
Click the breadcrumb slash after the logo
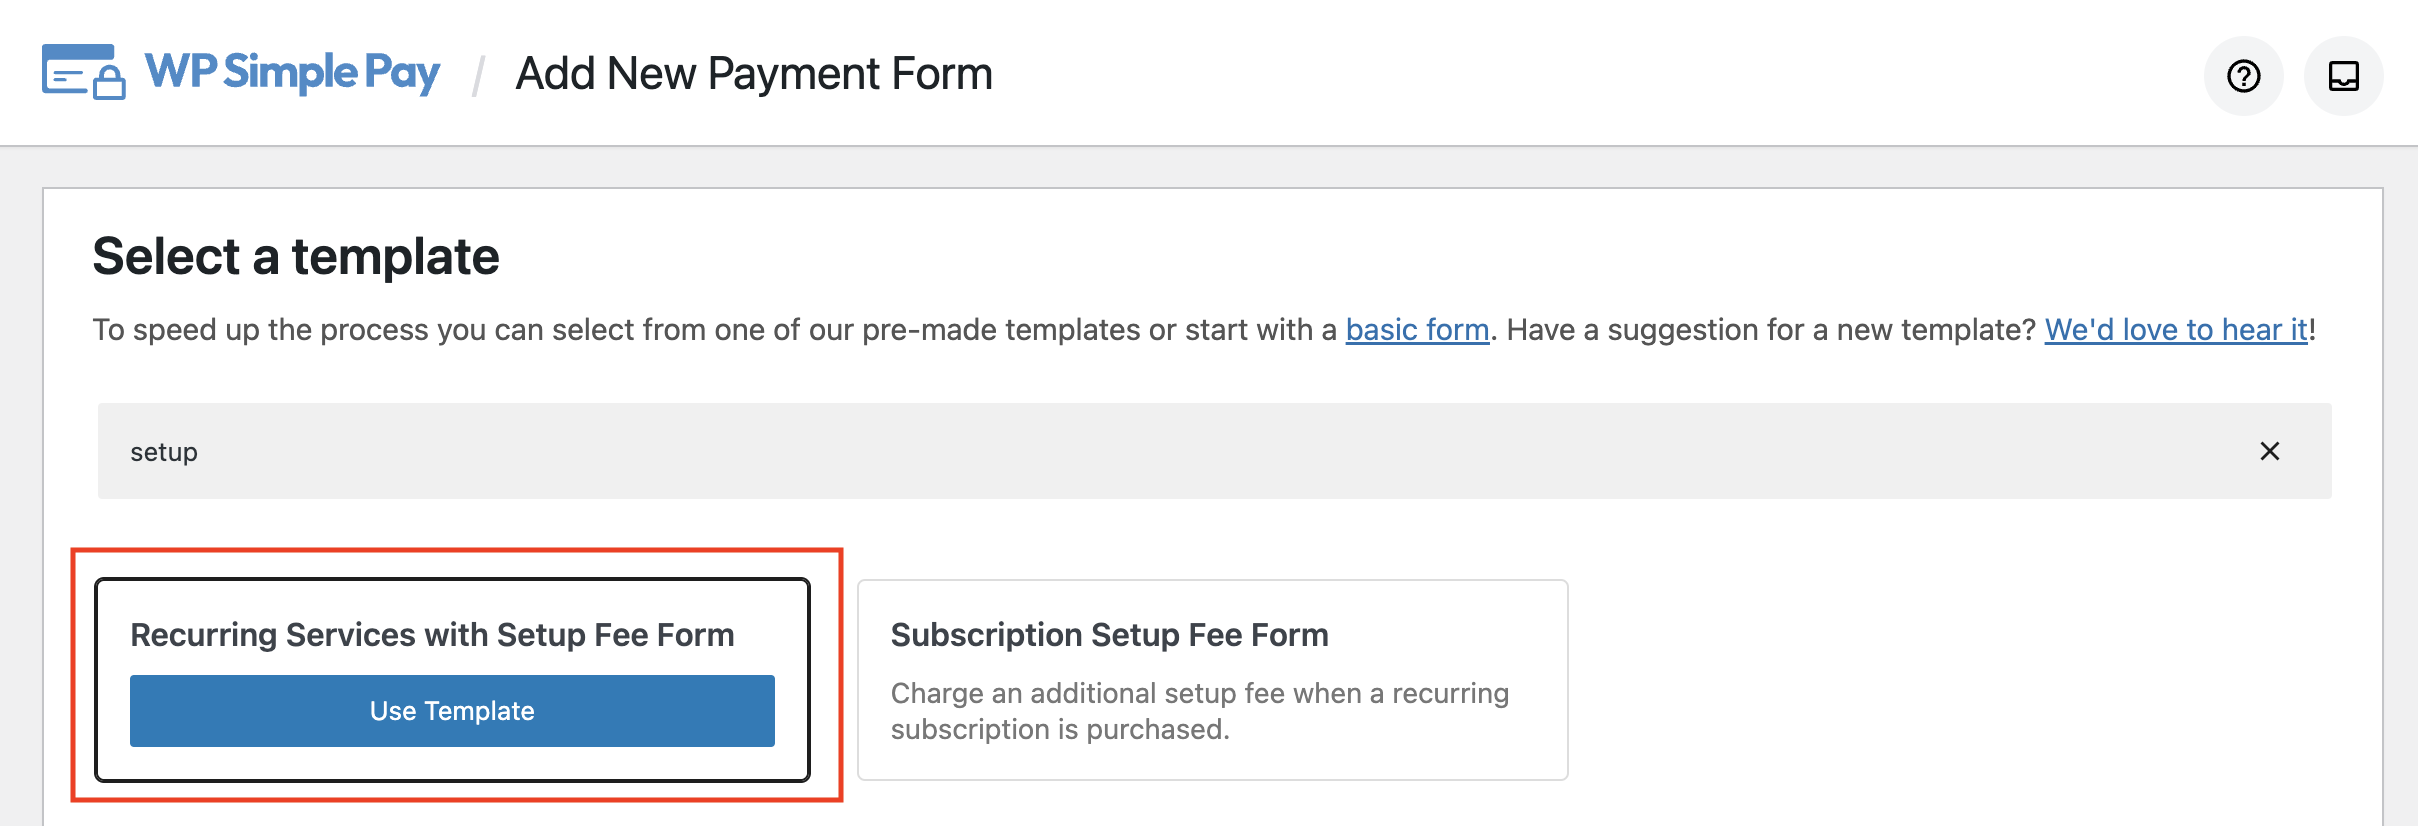point(479,75)
